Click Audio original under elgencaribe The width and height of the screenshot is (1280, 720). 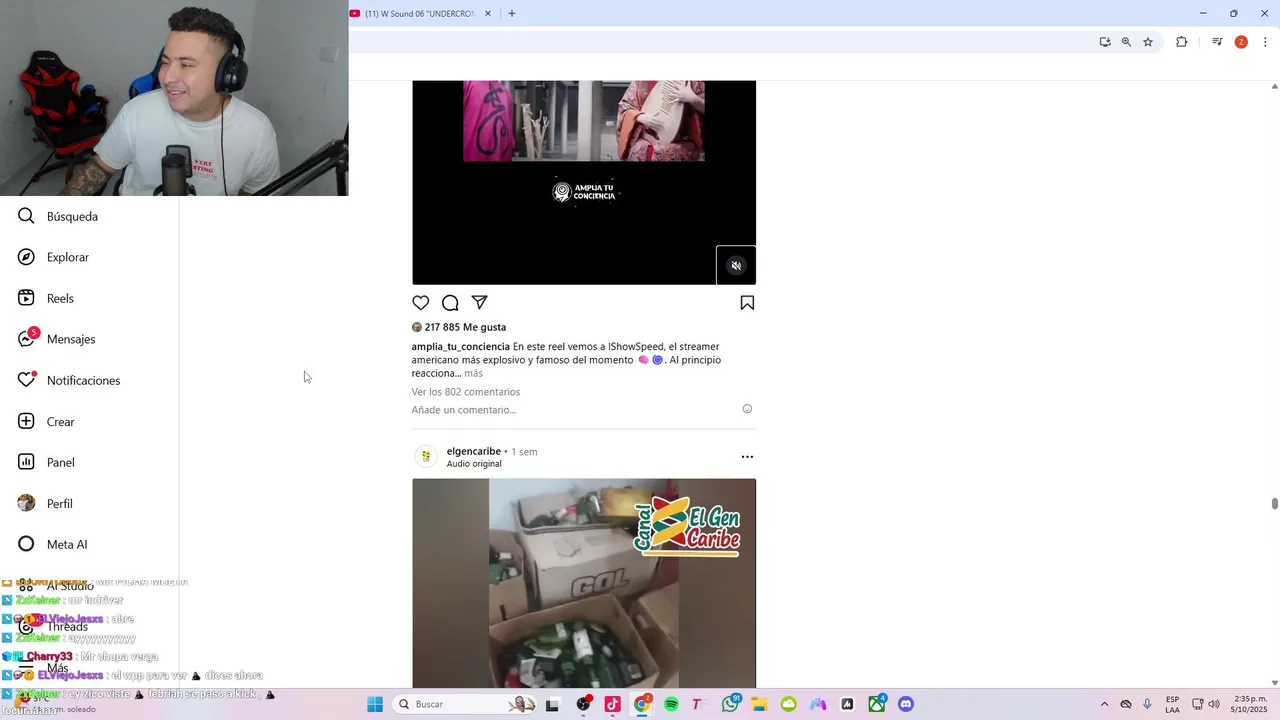pyautogui.click(x=474, y=464)
